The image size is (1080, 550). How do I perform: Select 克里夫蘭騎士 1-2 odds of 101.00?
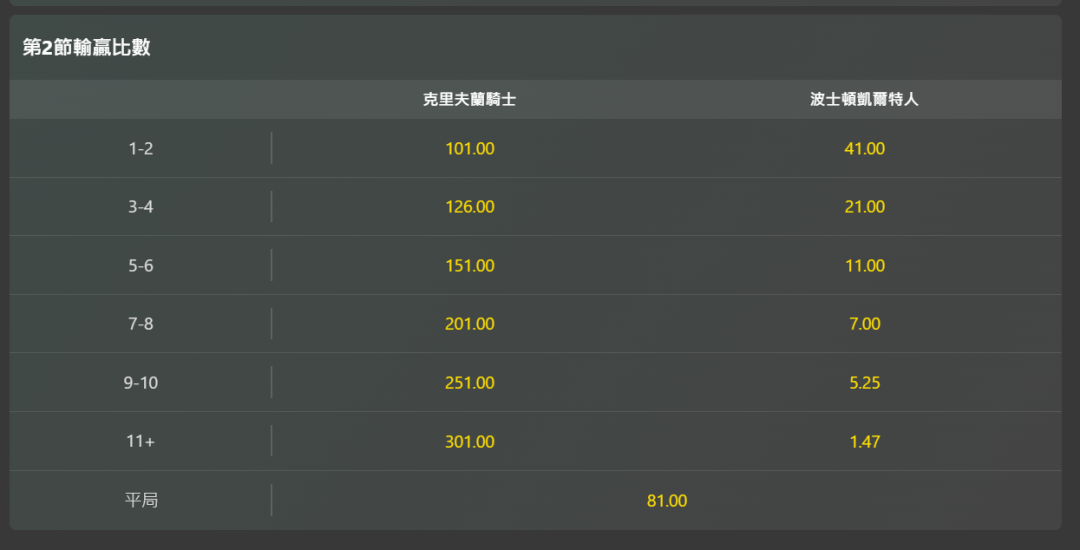click(470, 149)
